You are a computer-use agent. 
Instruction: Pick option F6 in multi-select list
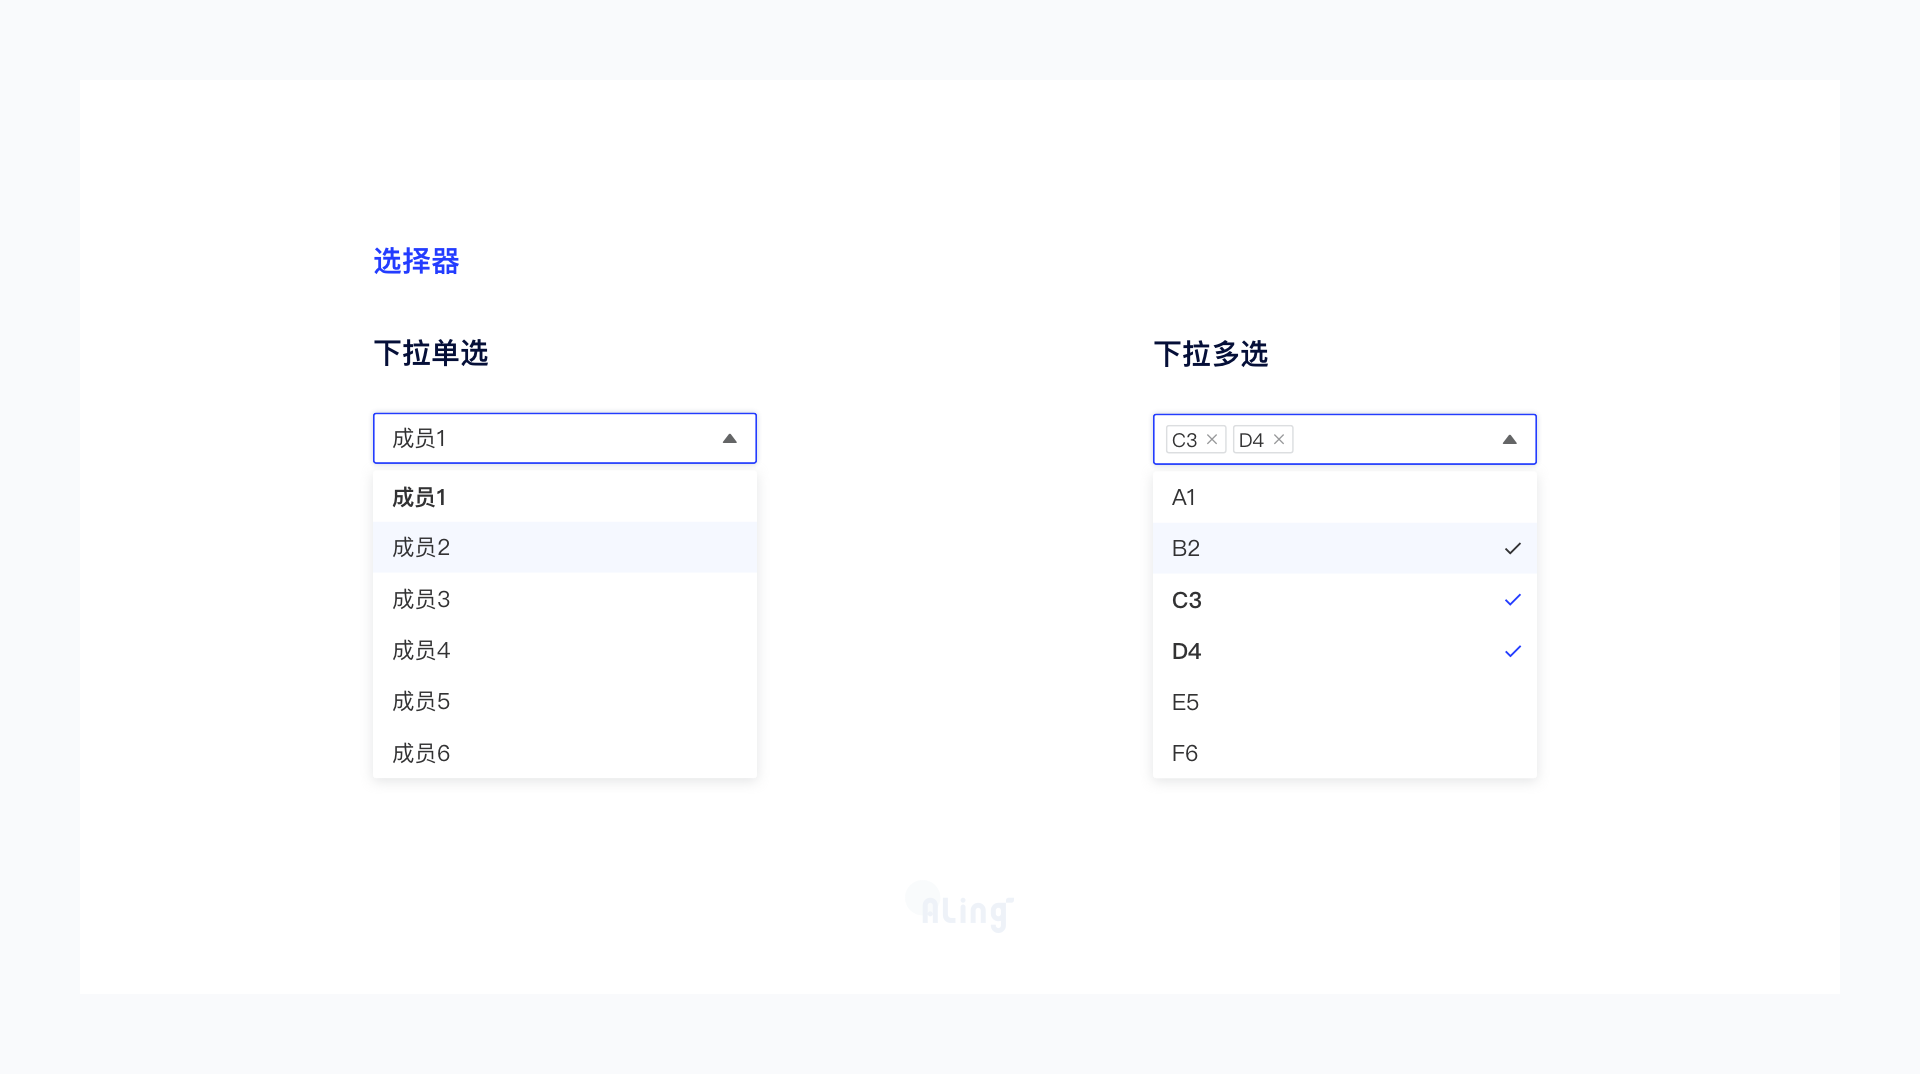(x=1185, y=753)
